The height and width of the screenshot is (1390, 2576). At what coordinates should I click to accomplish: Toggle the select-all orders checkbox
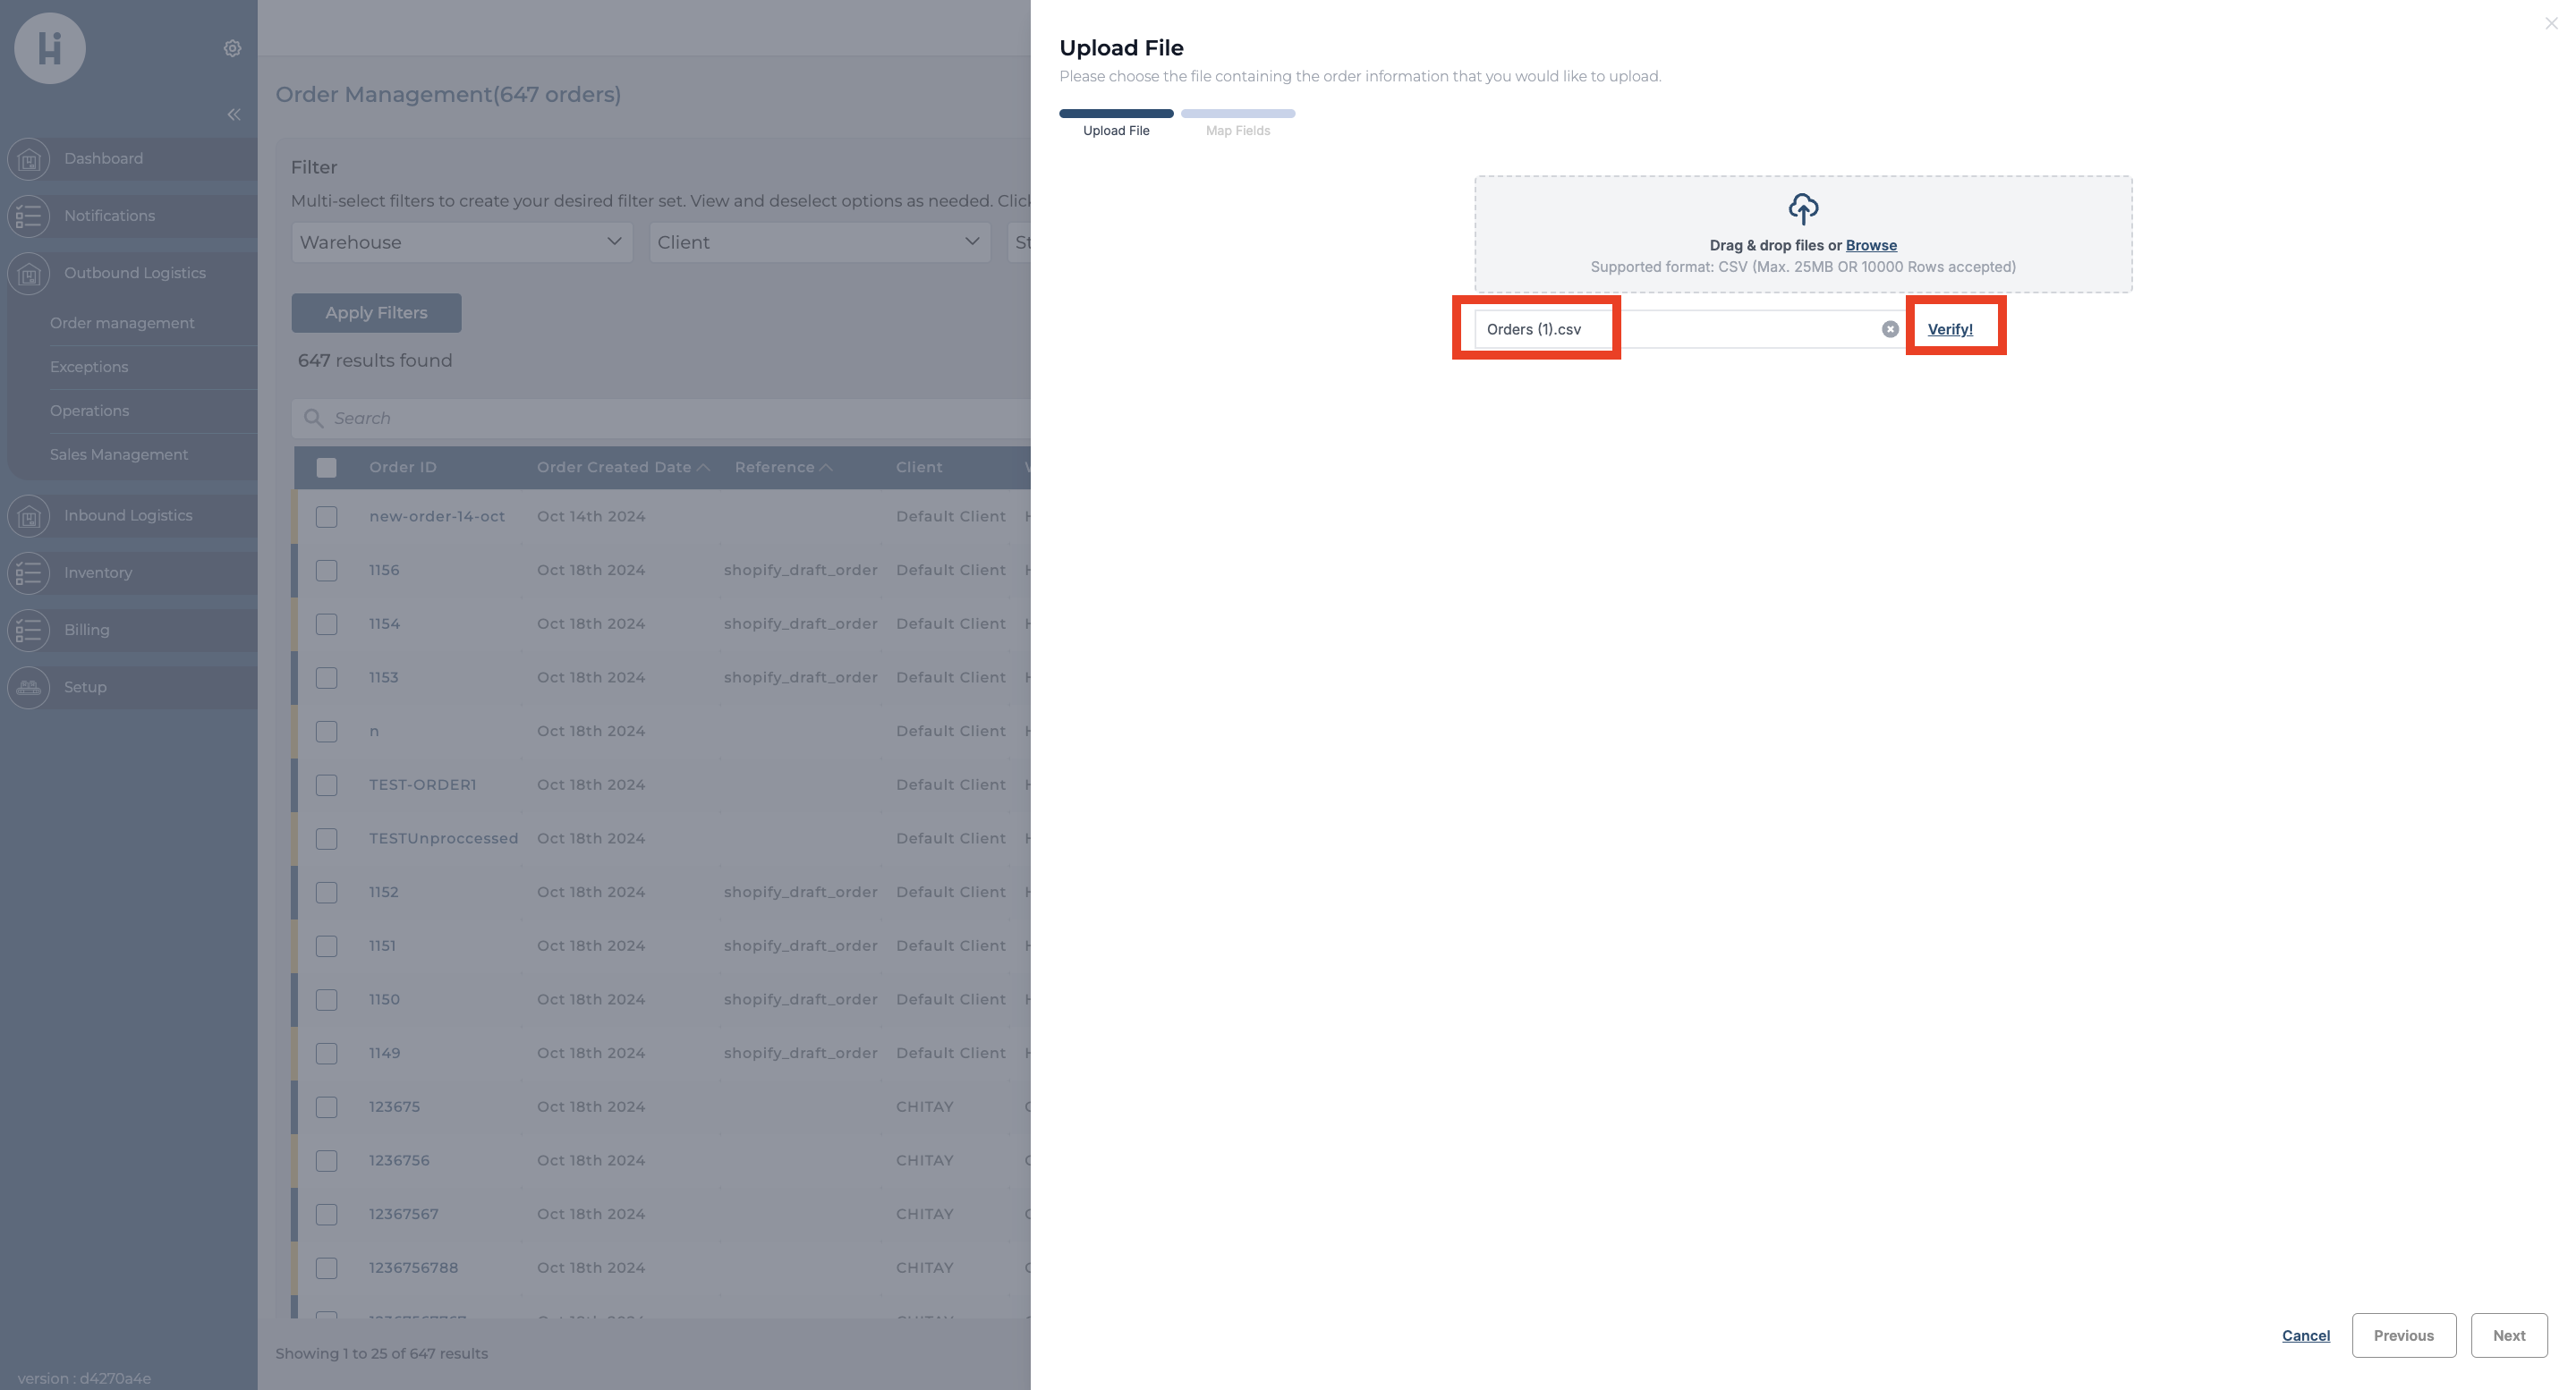[326, 467]
